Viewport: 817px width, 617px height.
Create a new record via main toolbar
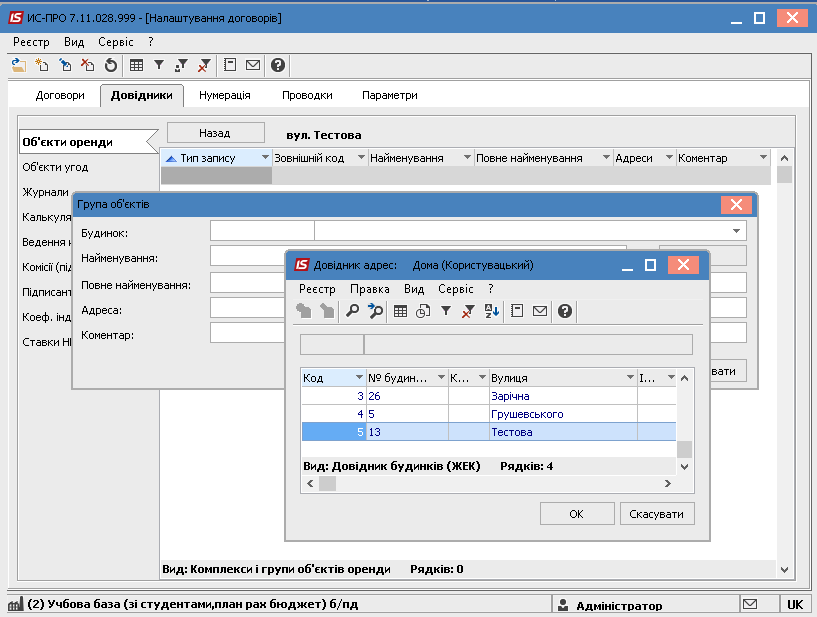pyautogui.click(x=42, y=65)
